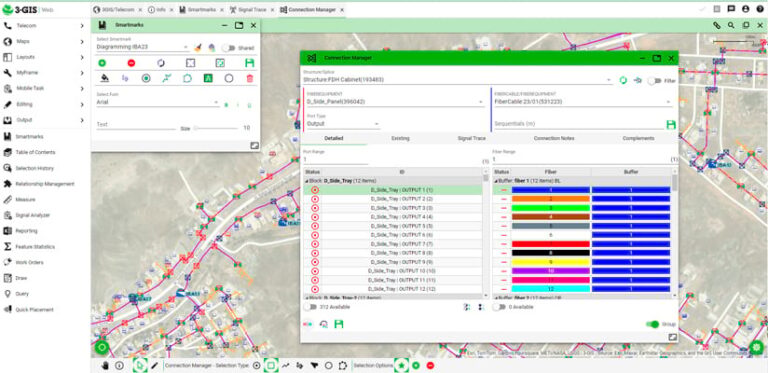Click the search magnifier icon at top right

pos(731,25)
